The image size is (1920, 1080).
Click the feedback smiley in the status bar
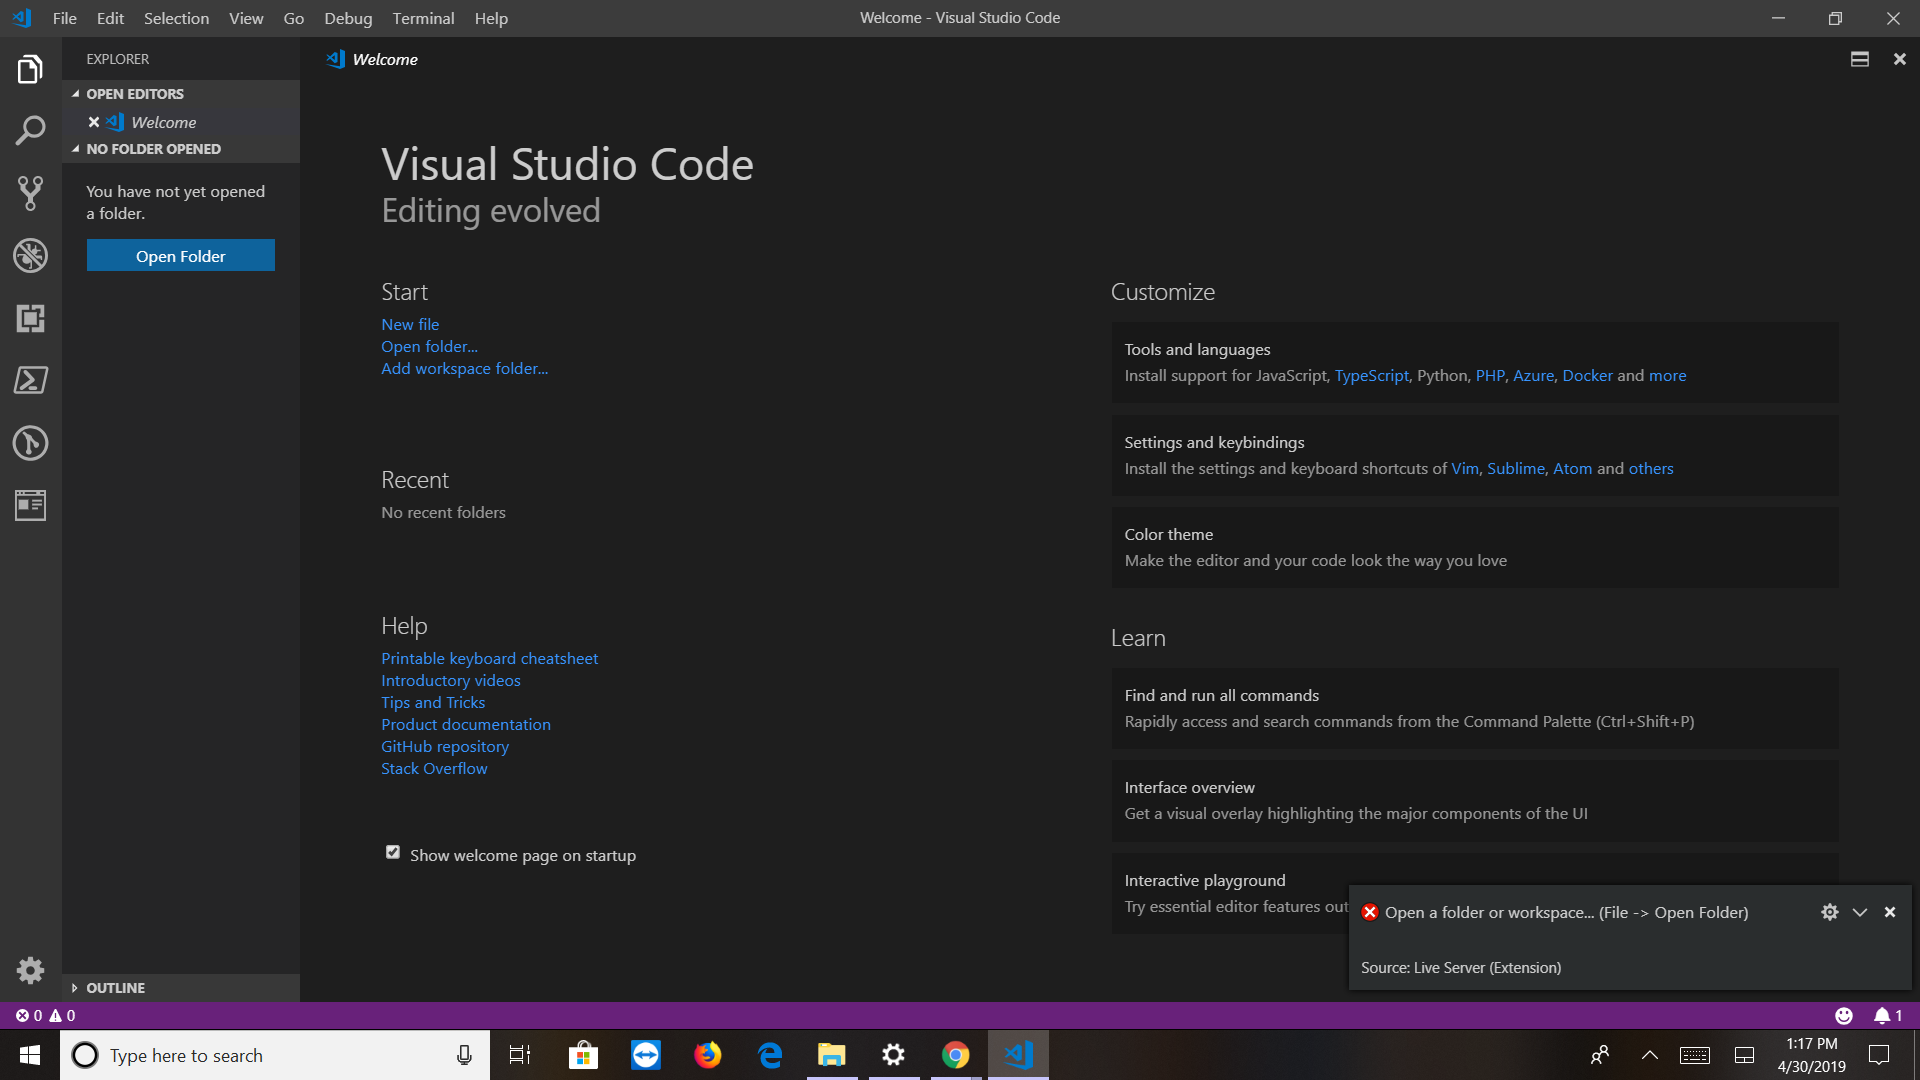1845,1015
